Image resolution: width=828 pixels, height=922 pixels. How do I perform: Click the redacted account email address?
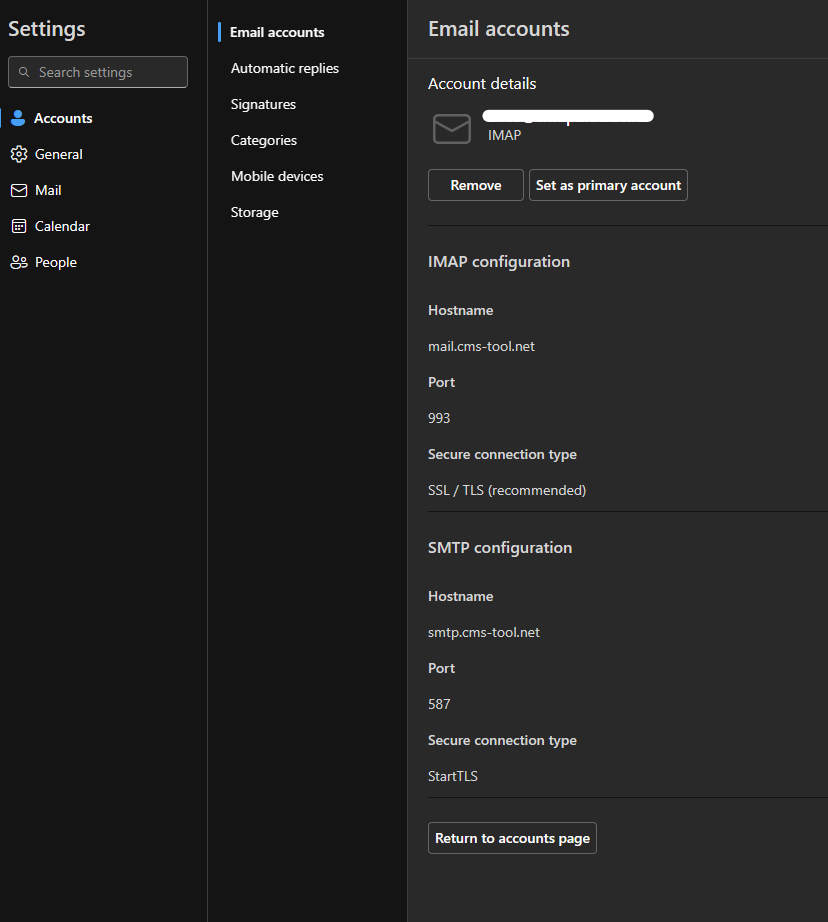568,116
